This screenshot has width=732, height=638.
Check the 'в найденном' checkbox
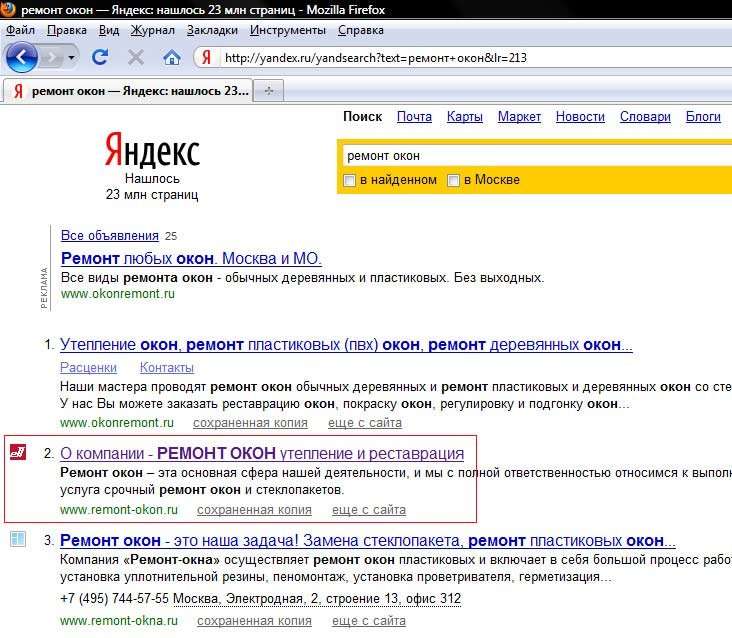click(x=349, y=180)
